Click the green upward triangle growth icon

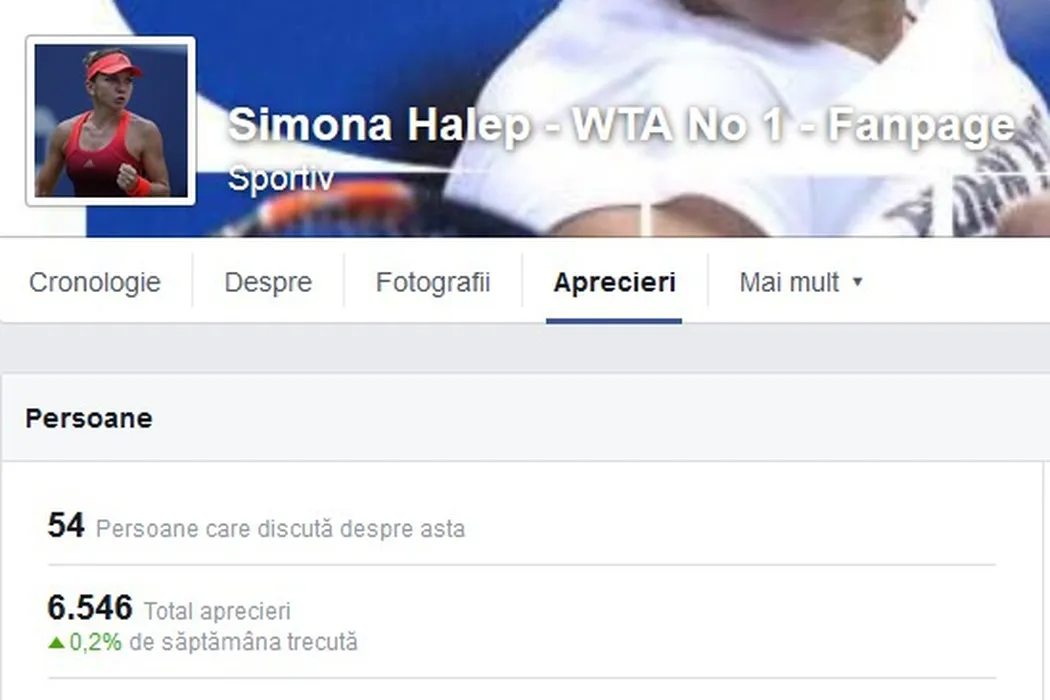57,643
